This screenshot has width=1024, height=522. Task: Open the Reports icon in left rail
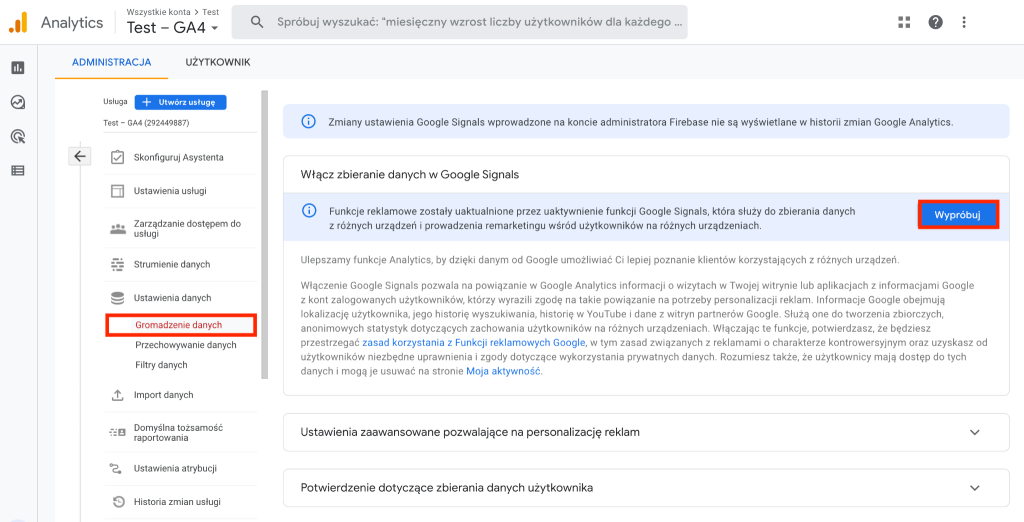pos(18,68)
